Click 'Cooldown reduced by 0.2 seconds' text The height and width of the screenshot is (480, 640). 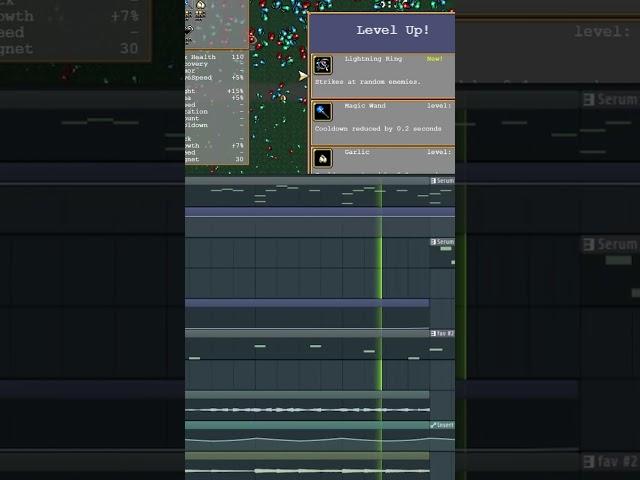378,129
